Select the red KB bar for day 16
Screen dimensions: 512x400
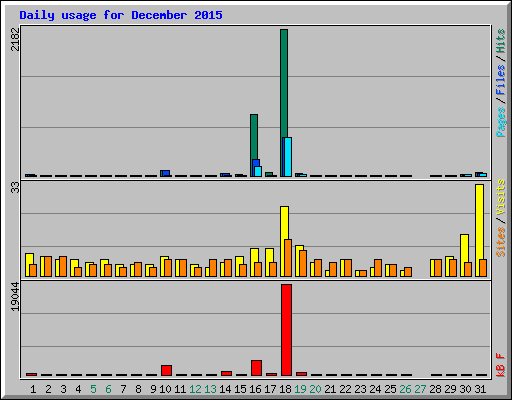(256, 368)
